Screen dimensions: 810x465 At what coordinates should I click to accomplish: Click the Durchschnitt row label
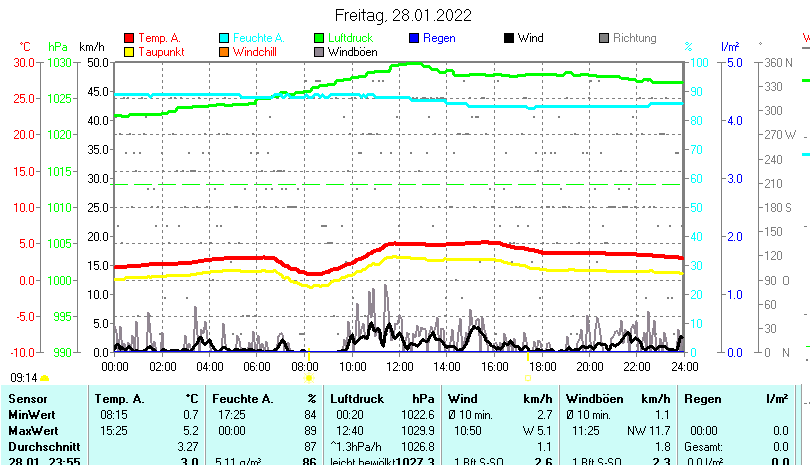[42, 444]
